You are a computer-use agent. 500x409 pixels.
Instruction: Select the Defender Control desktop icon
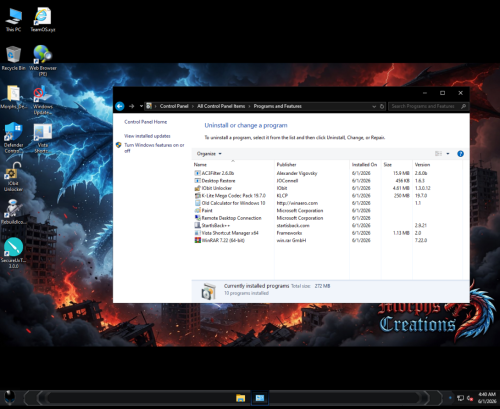pyautogui.click(x=14, y=138)
